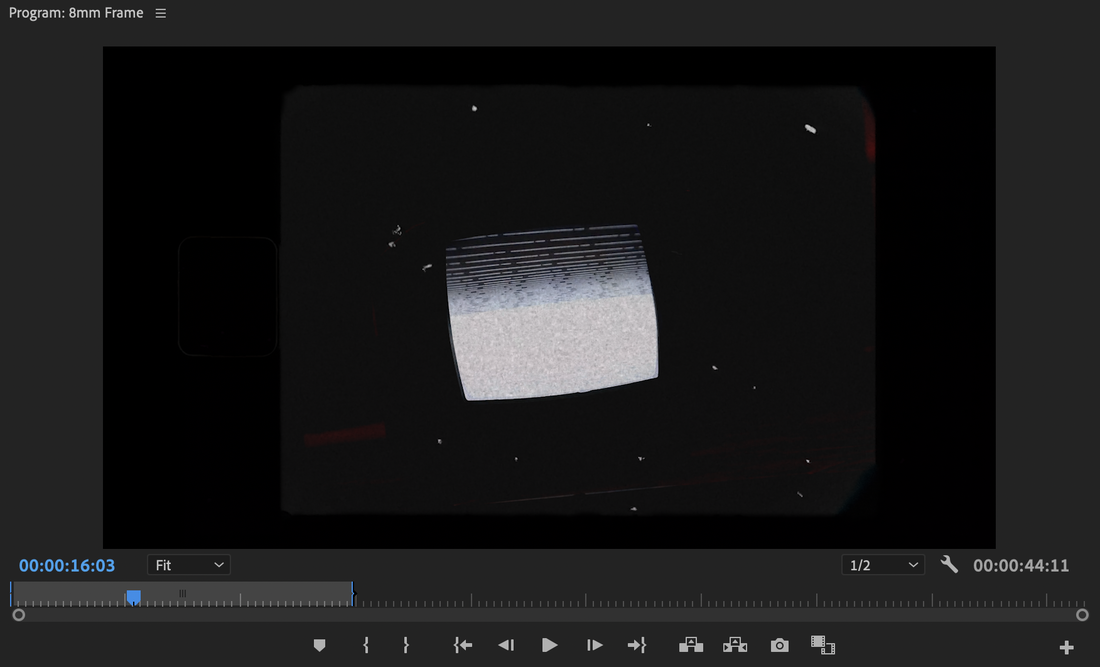1100x667 pixels.
Task: Click the left zoom scroll bar handle
Action: (x=19, y=615)
